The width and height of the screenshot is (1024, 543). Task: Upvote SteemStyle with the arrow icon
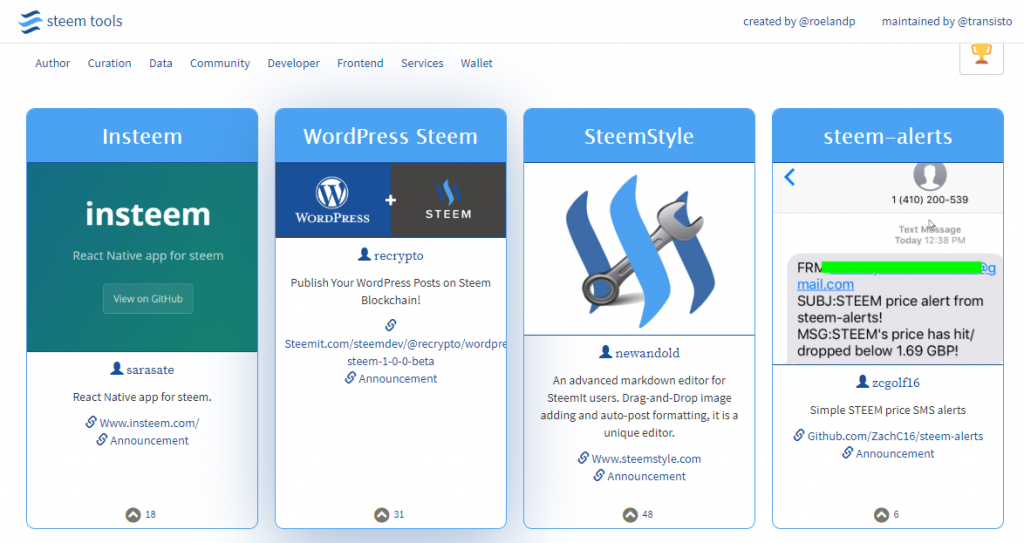pyautogui.click(x=630, y=515)
